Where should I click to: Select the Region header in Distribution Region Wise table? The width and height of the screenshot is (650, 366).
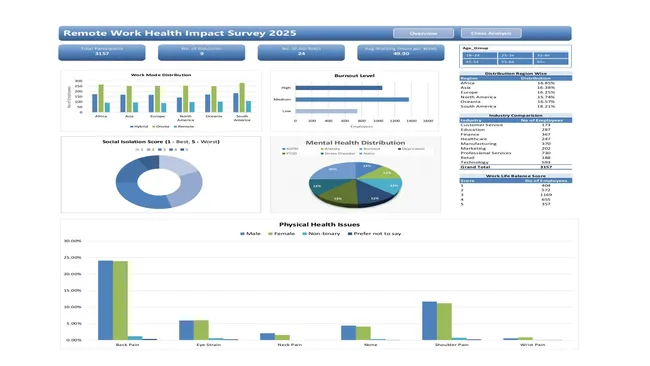[469, 78]
